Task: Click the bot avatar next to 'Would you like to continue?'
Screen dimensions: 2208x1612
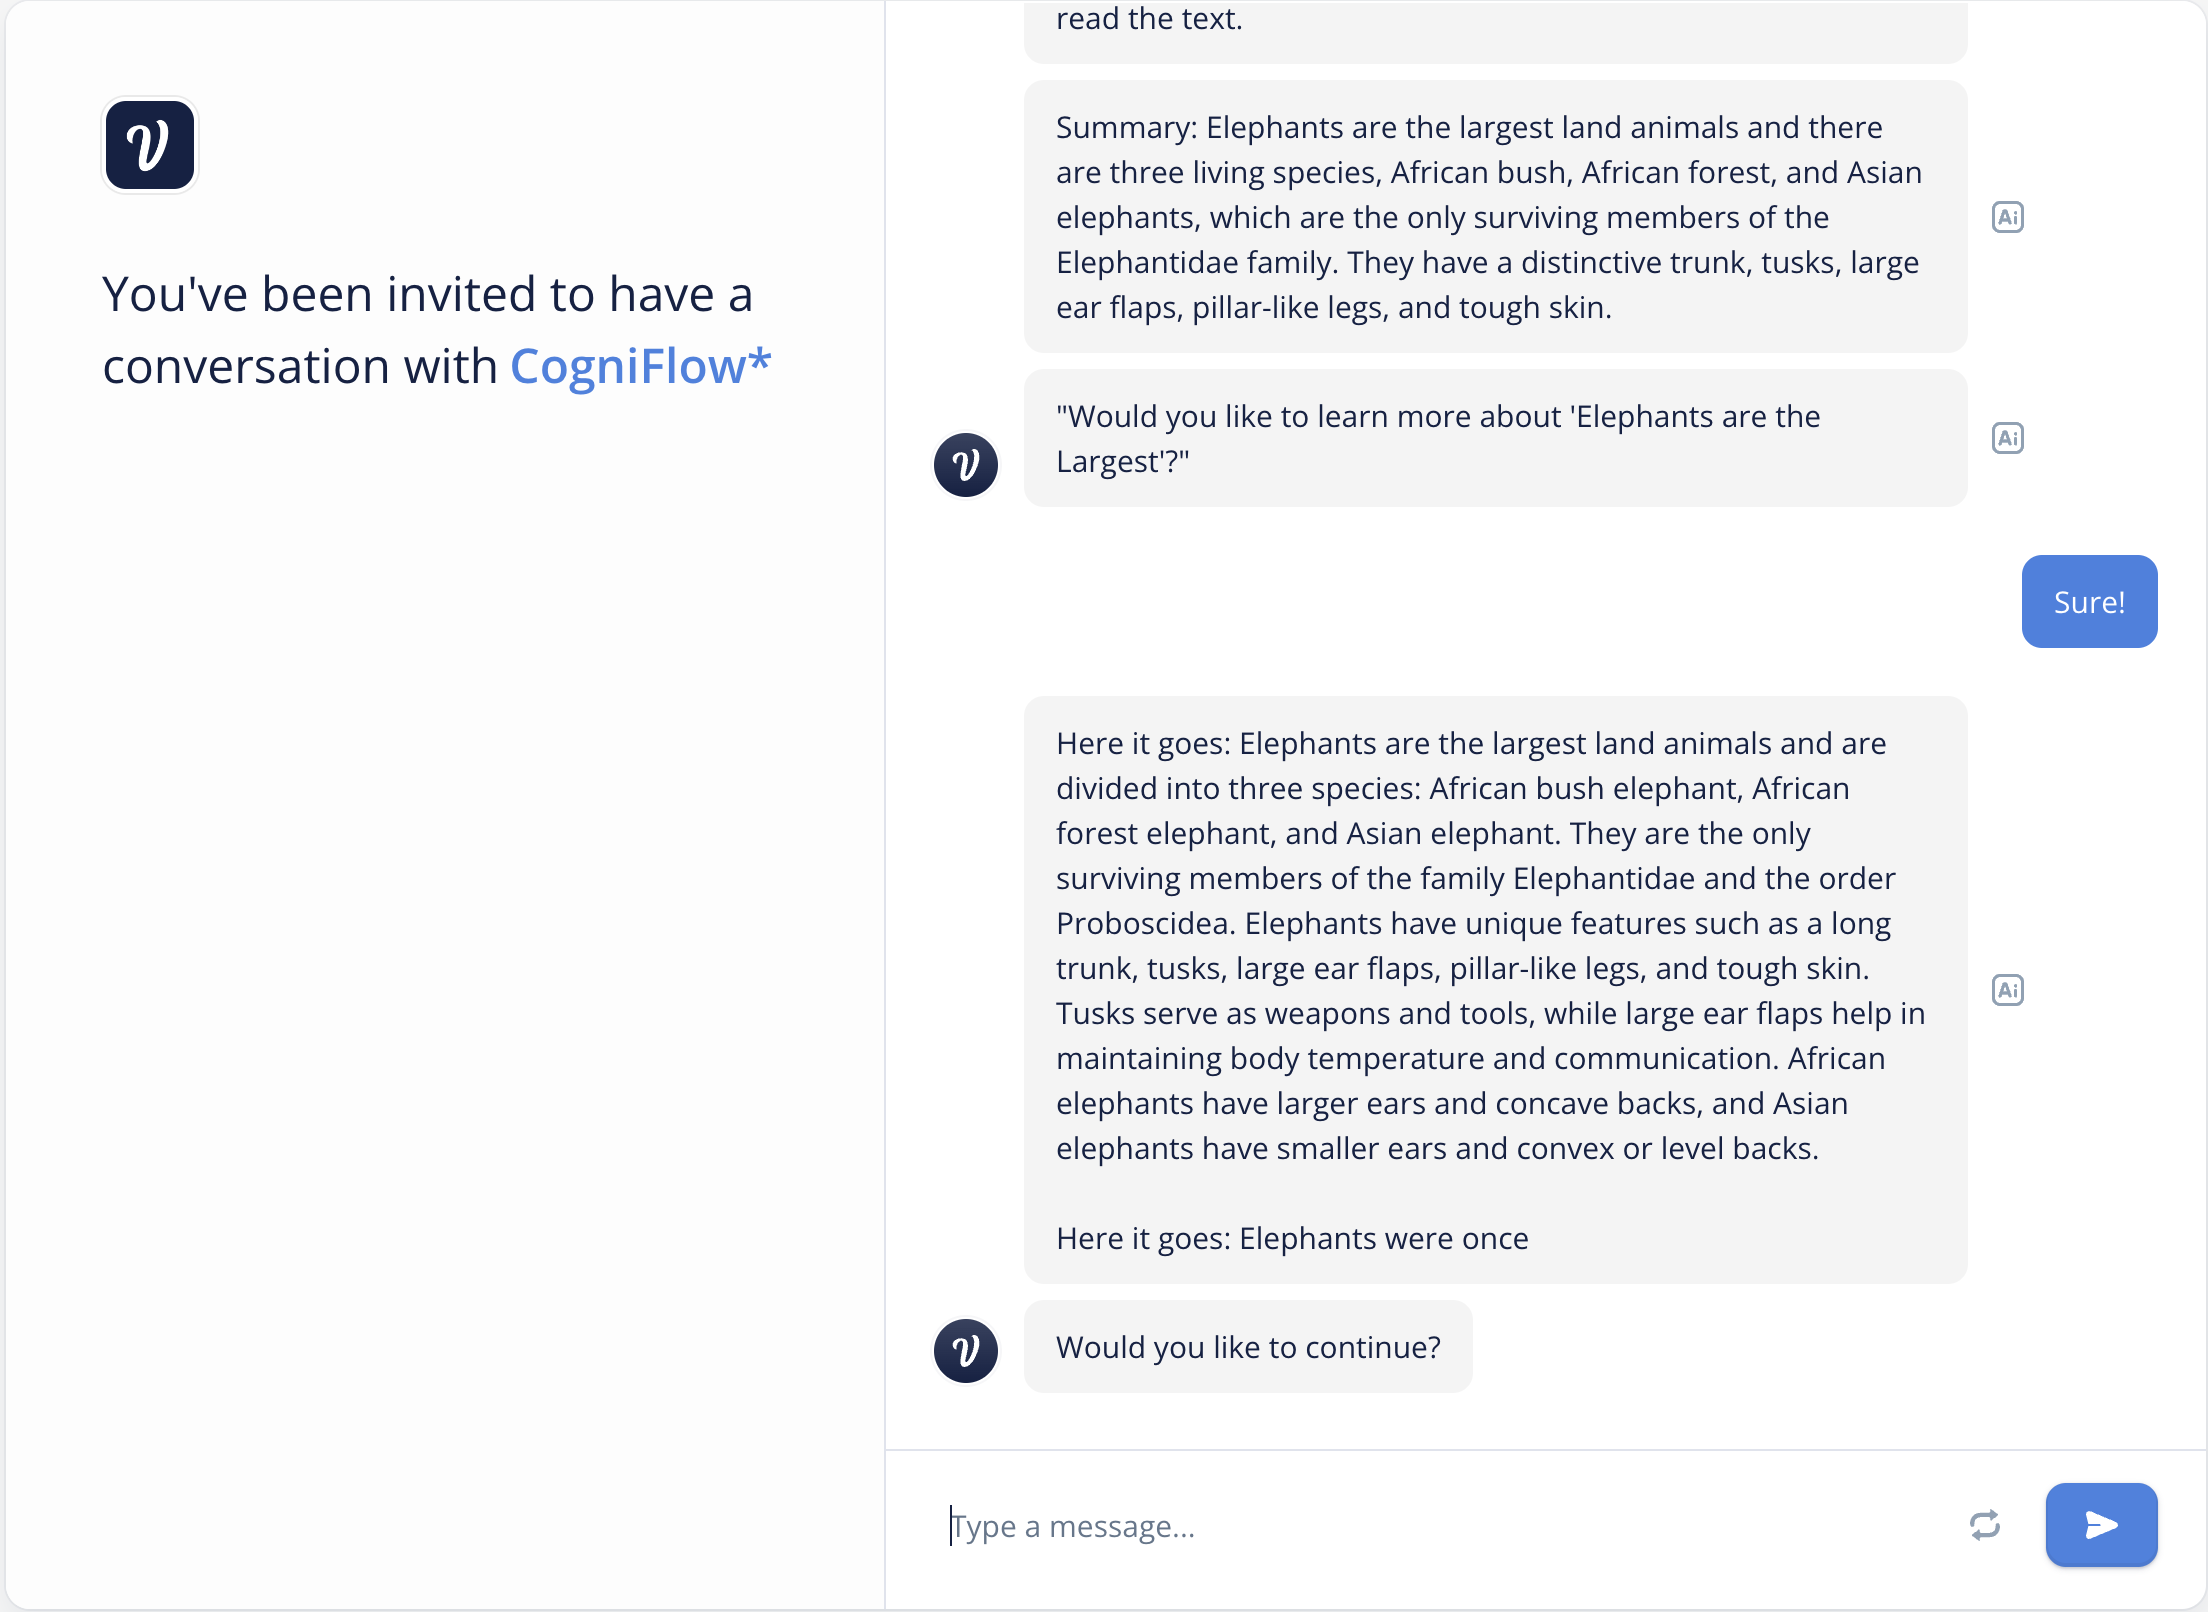Action: 965,1350
